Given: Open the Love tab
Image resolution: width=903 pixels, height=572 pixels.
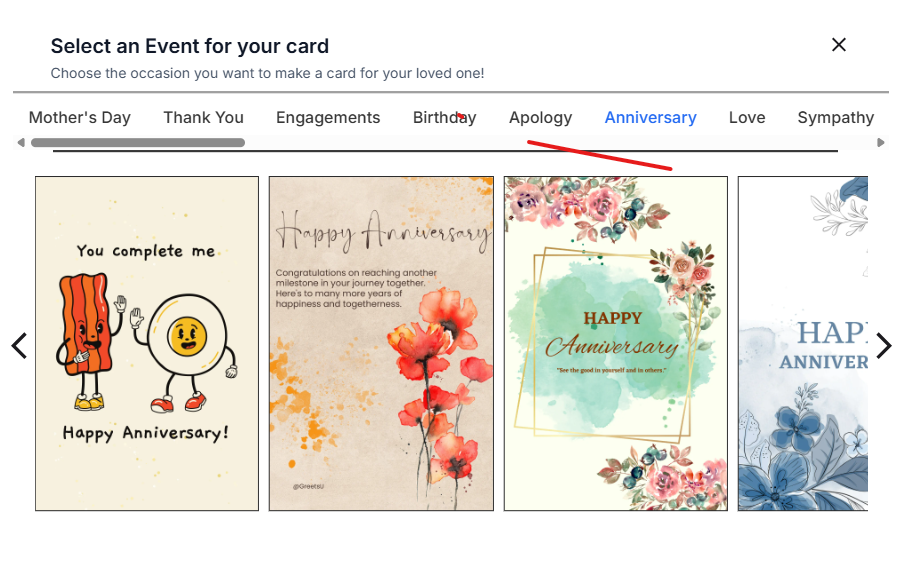Looking at the screenshot, I should click(x=747, y=117).
